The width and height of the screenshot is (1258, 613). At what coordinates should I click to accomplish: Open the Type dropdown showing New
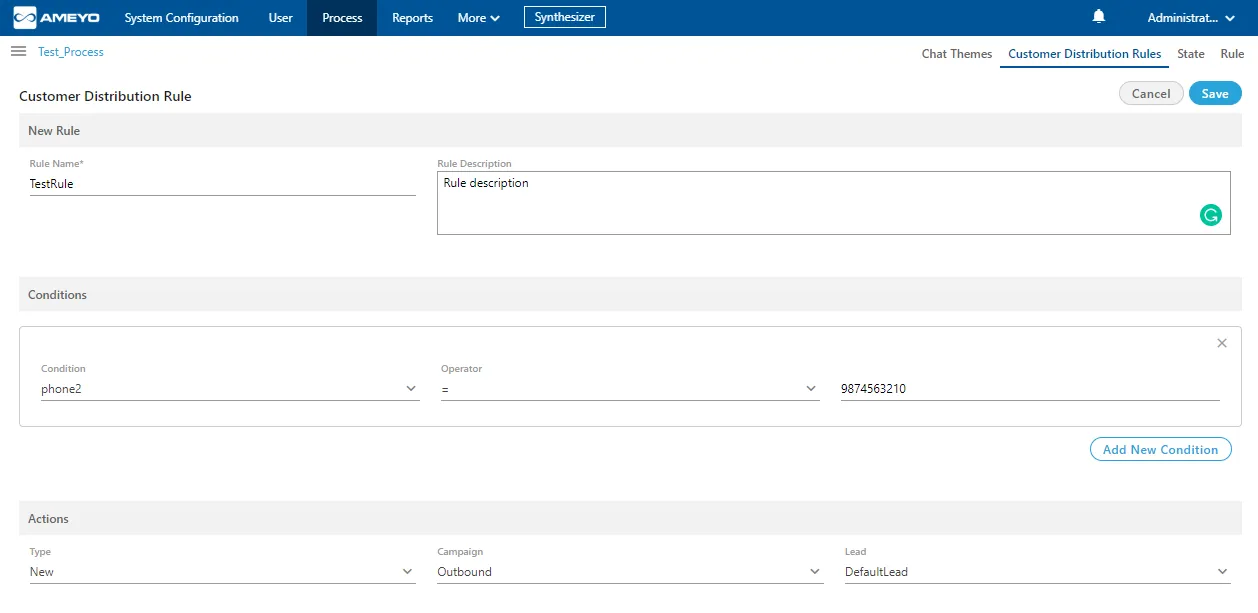pyautogui.click(x=222, y=572)
